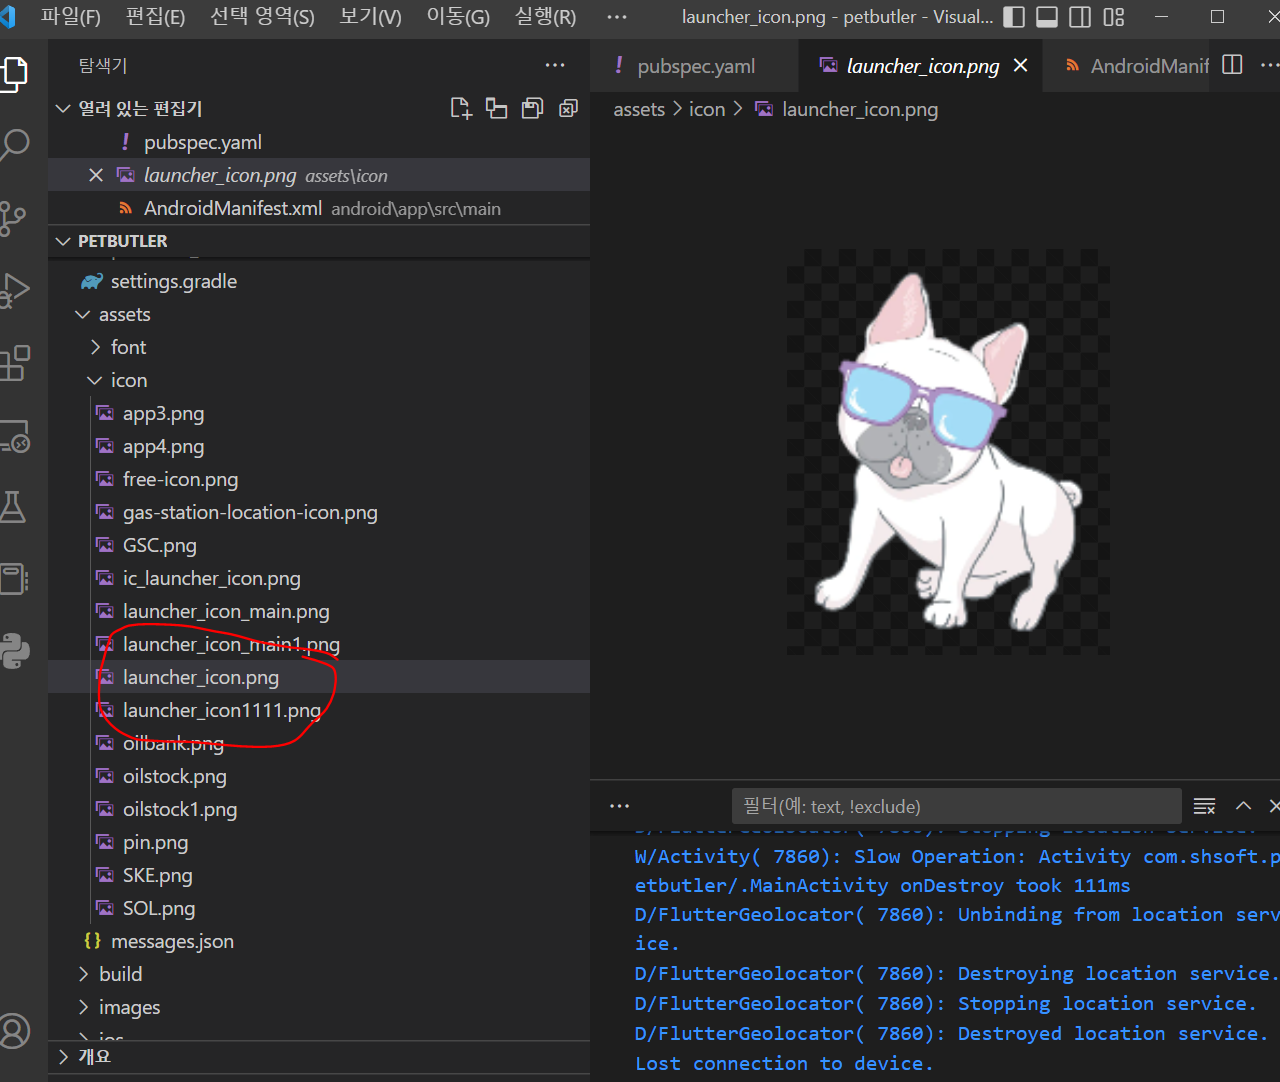Expand the font folder
Viewport: 1280px width, 1082px height.
coord(95,347)
